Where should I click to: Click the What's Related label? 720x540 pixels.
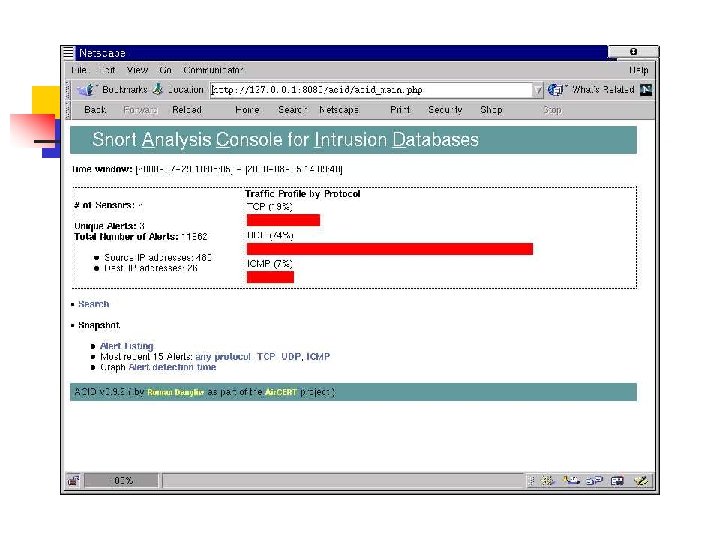[x=603, y=90]
